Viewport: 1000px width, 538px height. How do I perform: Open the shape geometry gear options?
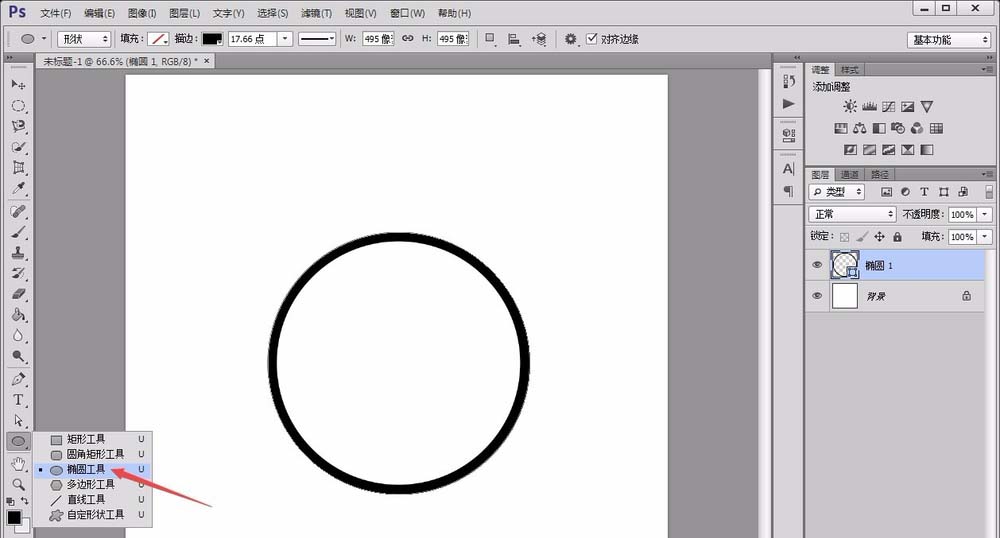pos(571,39)
